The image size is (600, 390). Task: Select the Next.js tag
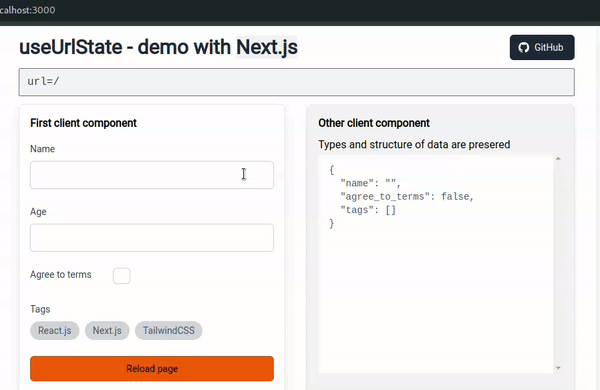107,330
